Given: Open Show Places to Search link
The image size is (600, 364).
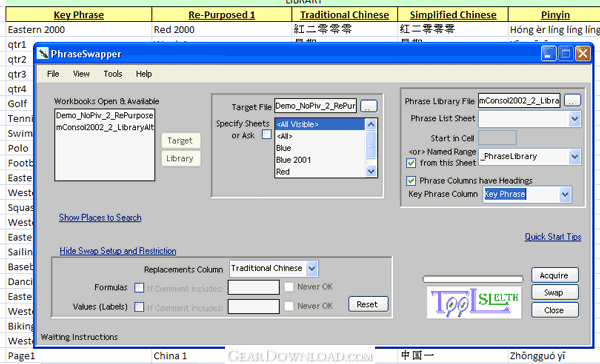Looking at the screenshot, I should coord(100,217).
